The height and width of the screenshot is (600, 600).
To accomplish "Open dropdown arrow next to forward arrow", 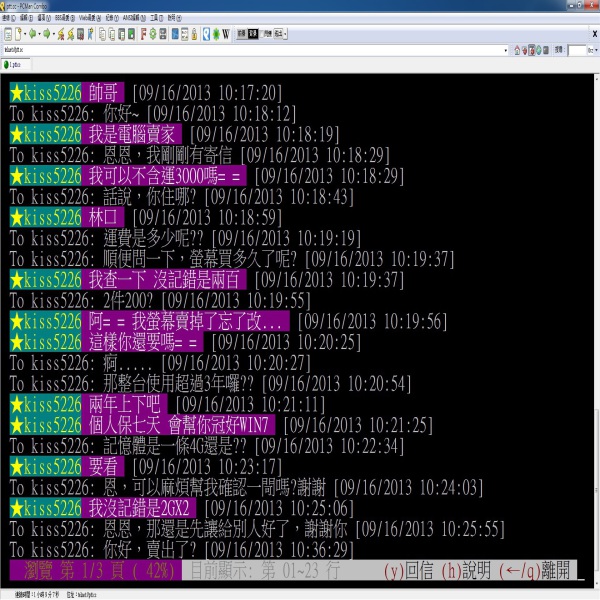I will tap(53, 34).
